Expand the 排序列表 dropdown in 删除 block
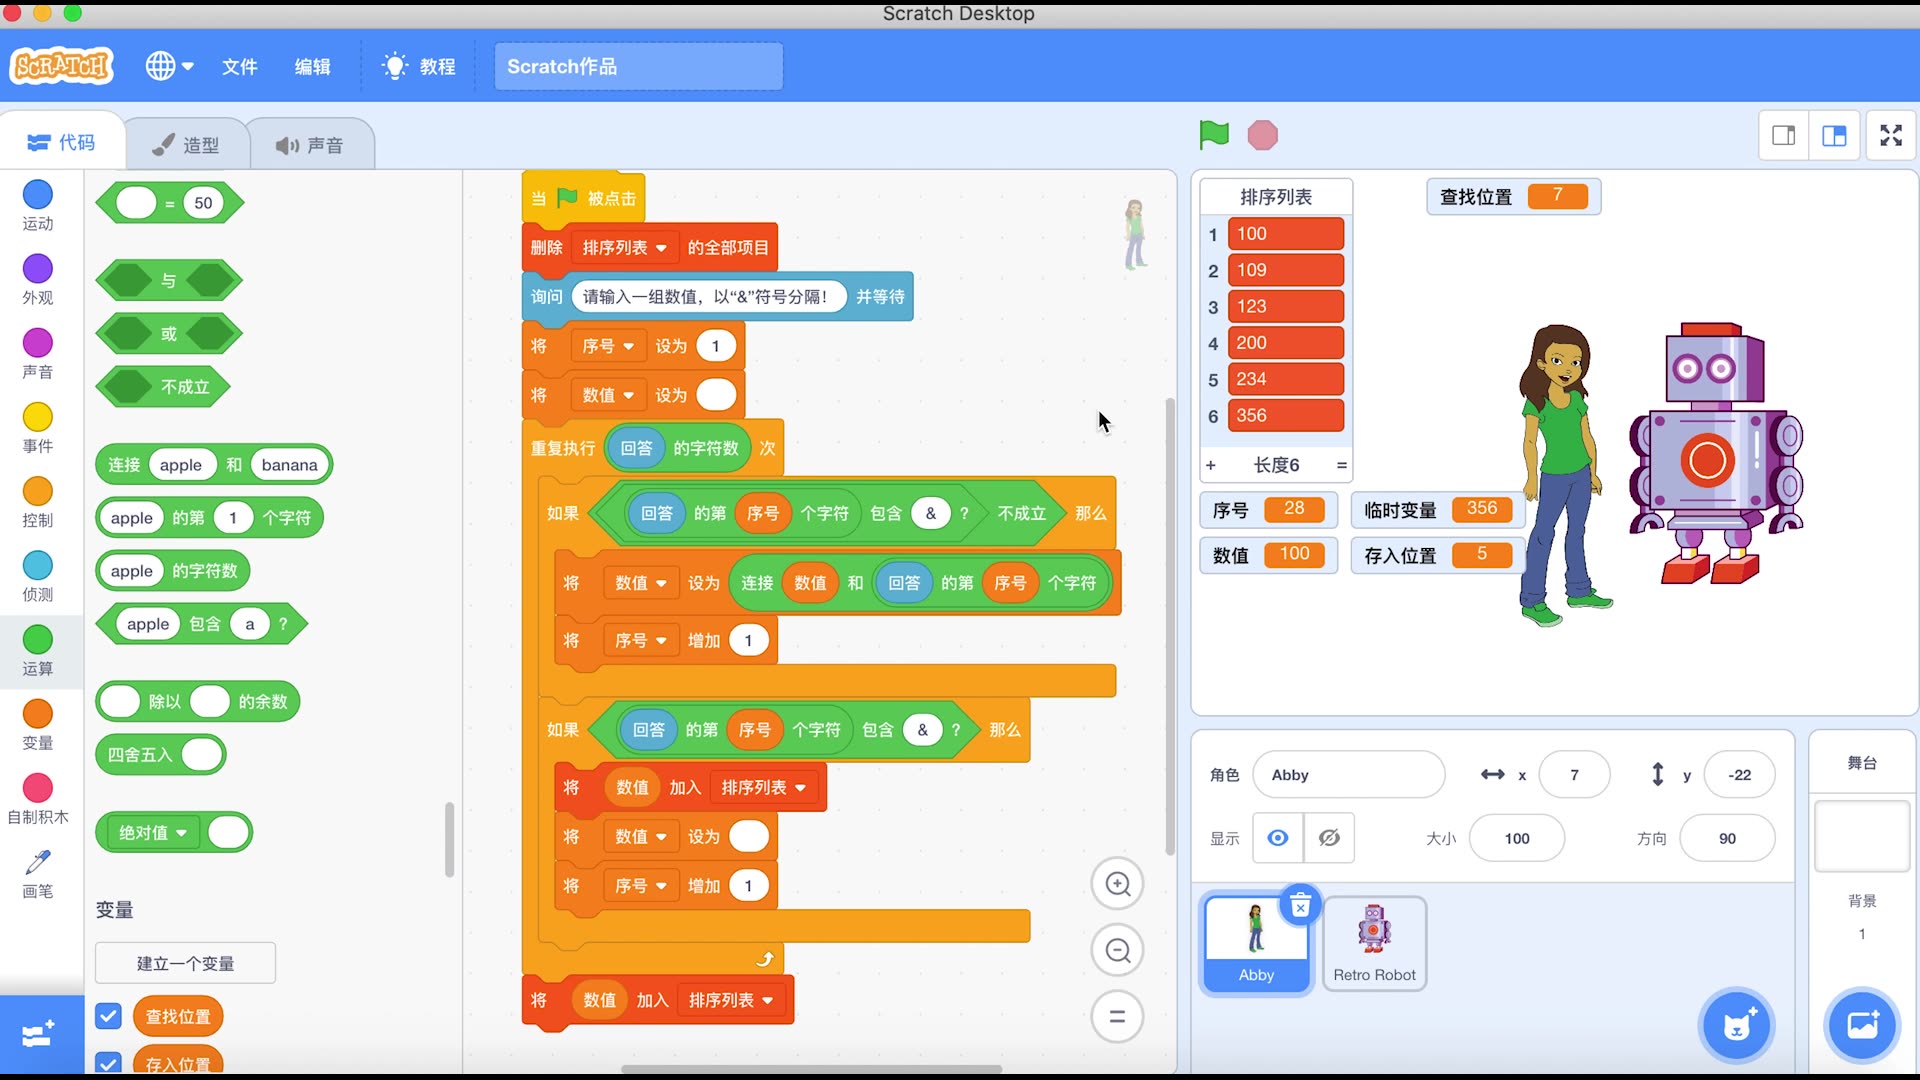The height and width of the screenshot is (1080, 1920). (624, 247)
